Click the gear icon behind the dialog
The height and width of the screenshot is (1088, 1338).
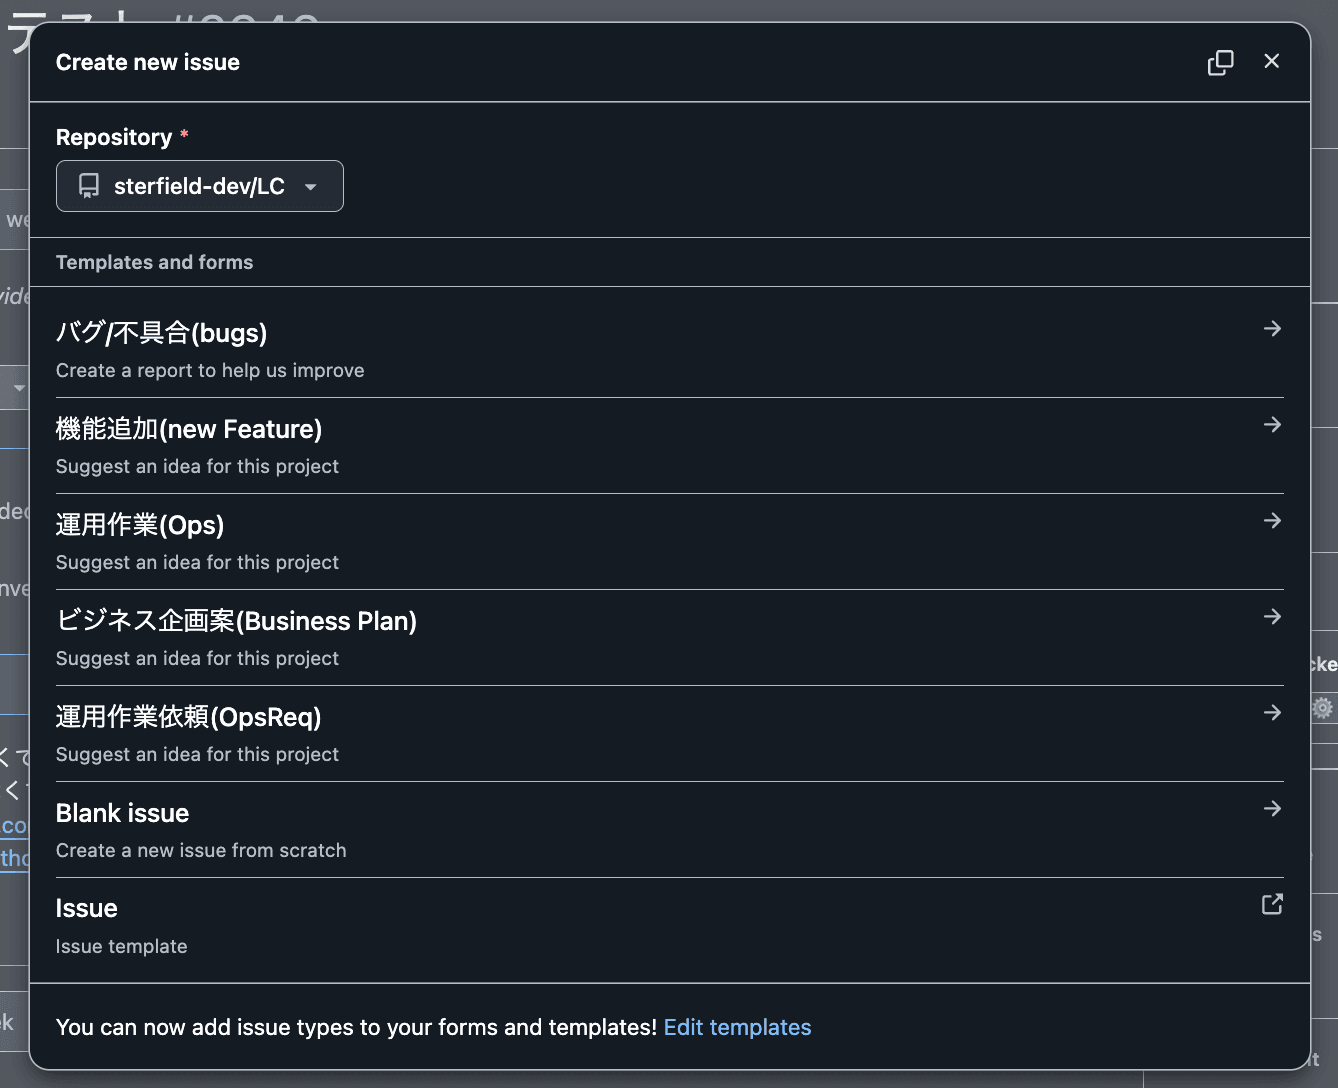tap(1323, 708)
